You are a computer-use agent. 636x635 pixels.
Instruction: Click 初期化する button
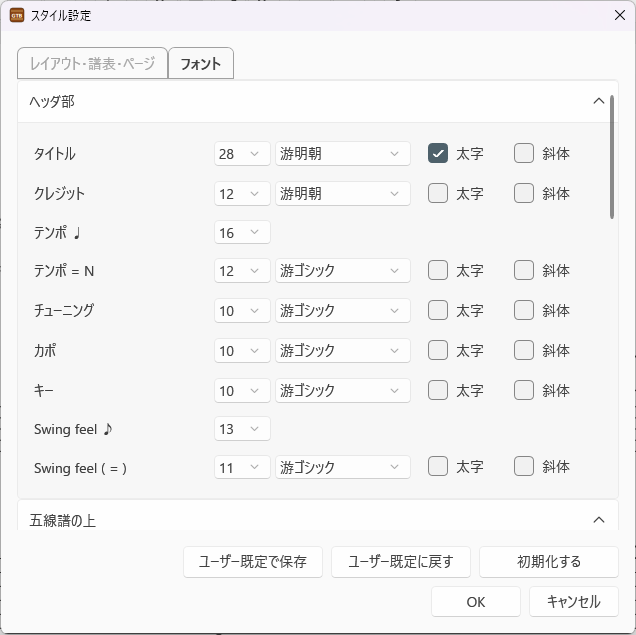pyautogui.click(x=549, y=562)
